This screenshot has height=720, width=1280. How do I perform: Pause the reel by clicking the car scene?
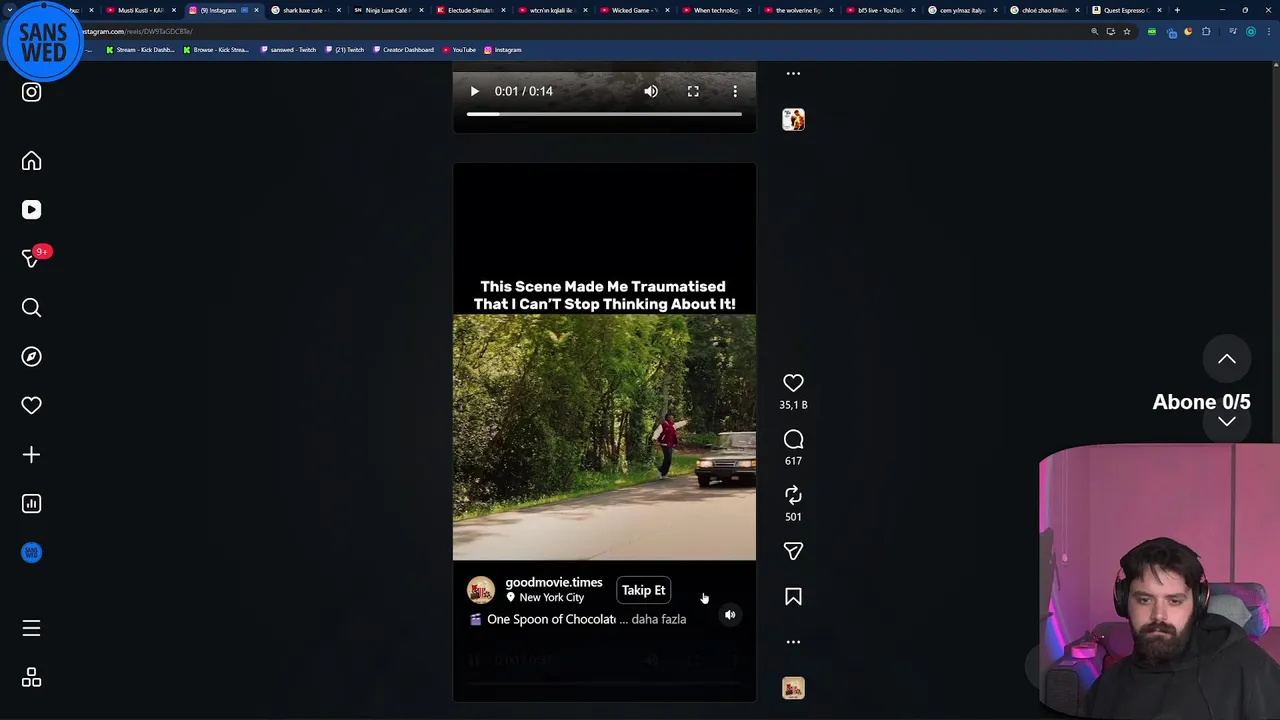click(x=604, y=438)
